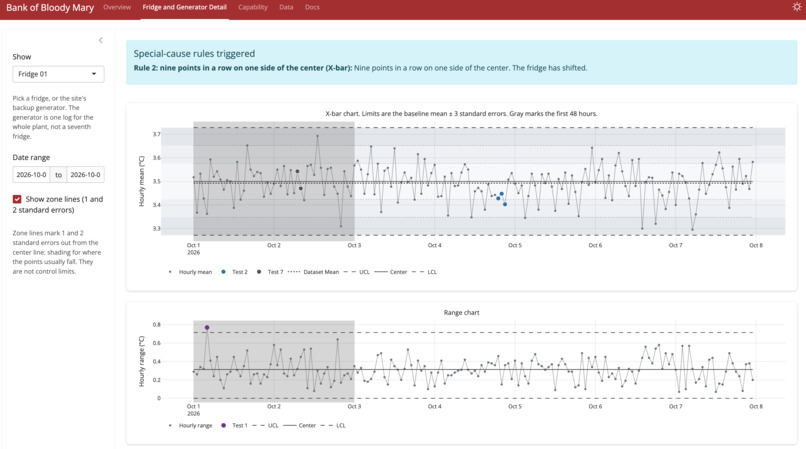Toggle Range chart LCL legend entry
806x449 pixels.
(333, 425)
